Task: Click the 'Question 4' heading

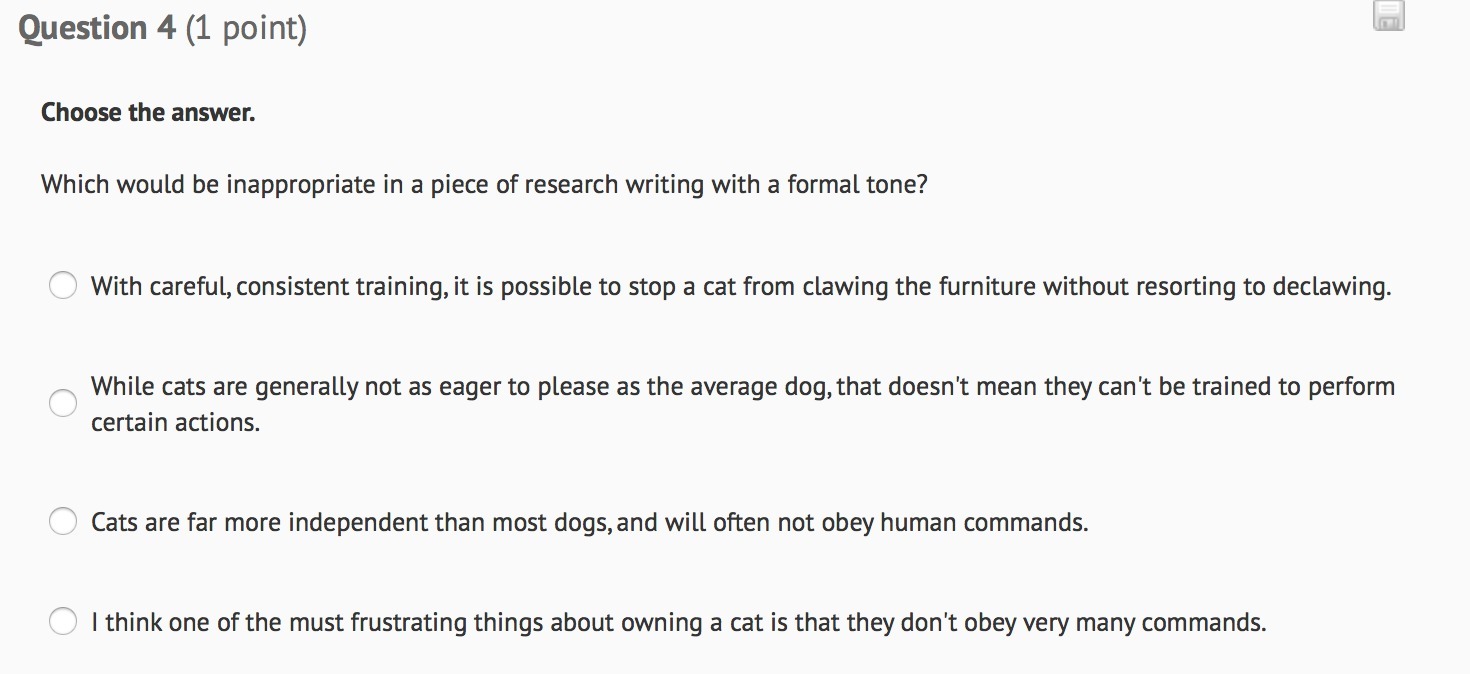Action: pos(97,28)
